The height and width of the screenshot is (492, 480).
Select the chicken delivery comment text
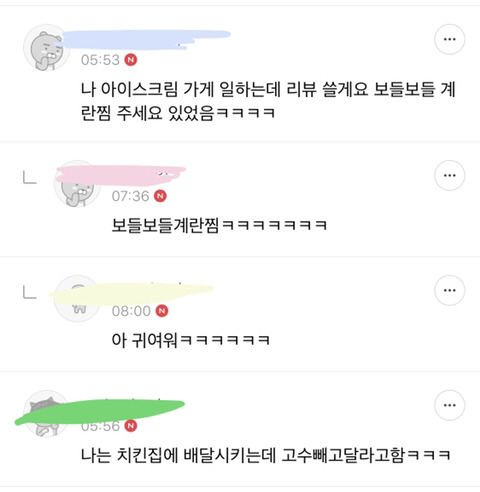266,455
